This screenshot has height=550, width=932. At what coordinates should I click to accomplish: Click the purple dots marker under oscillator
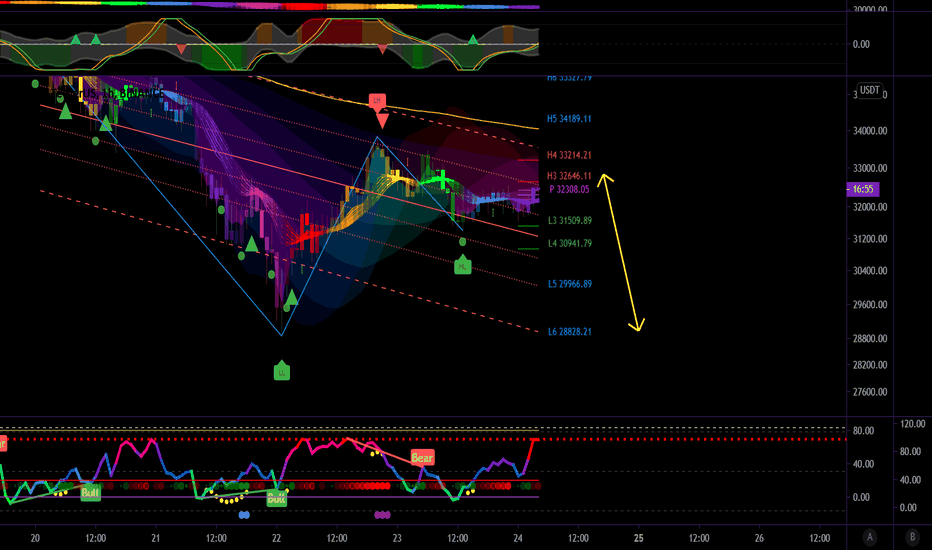(x=382, y=515)
